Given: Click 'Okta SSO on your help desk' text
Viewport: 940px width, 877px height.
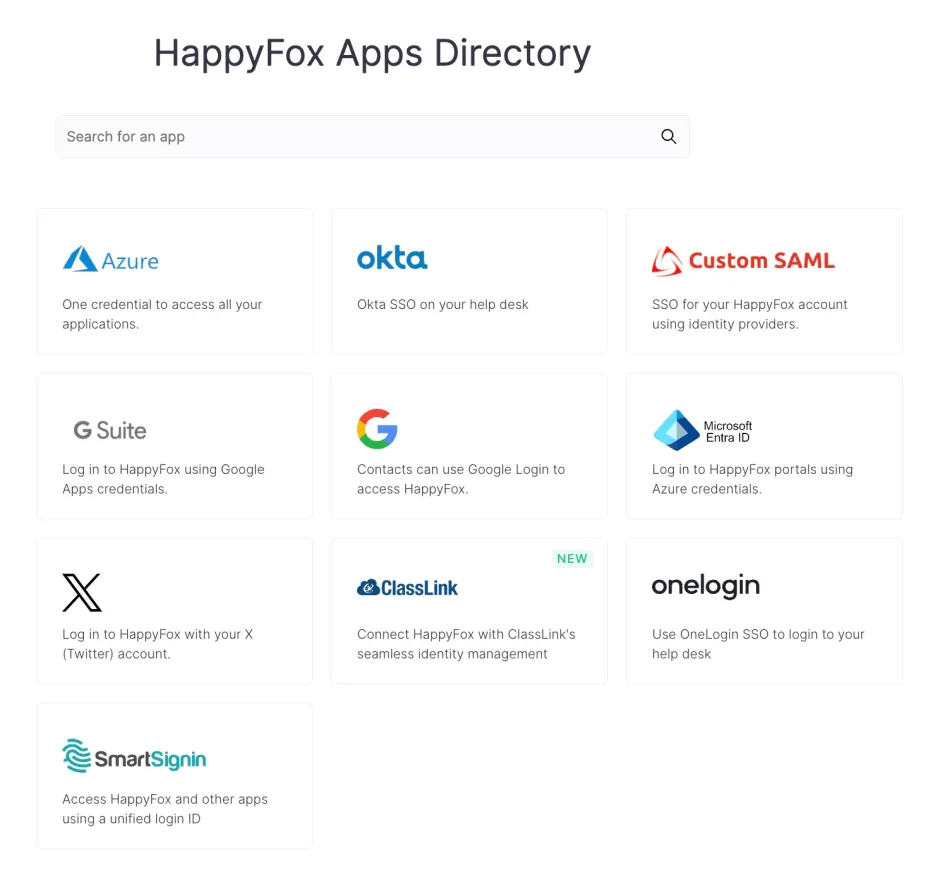Looking at the screenshot, I should point(442,304).
